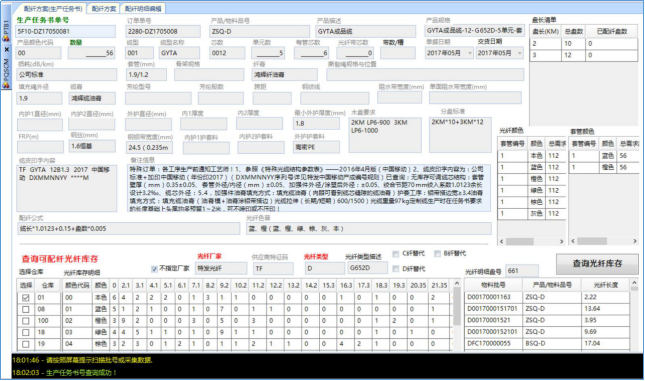Click the supplier code field TF
645x381 pixels.
click(273, 269)
